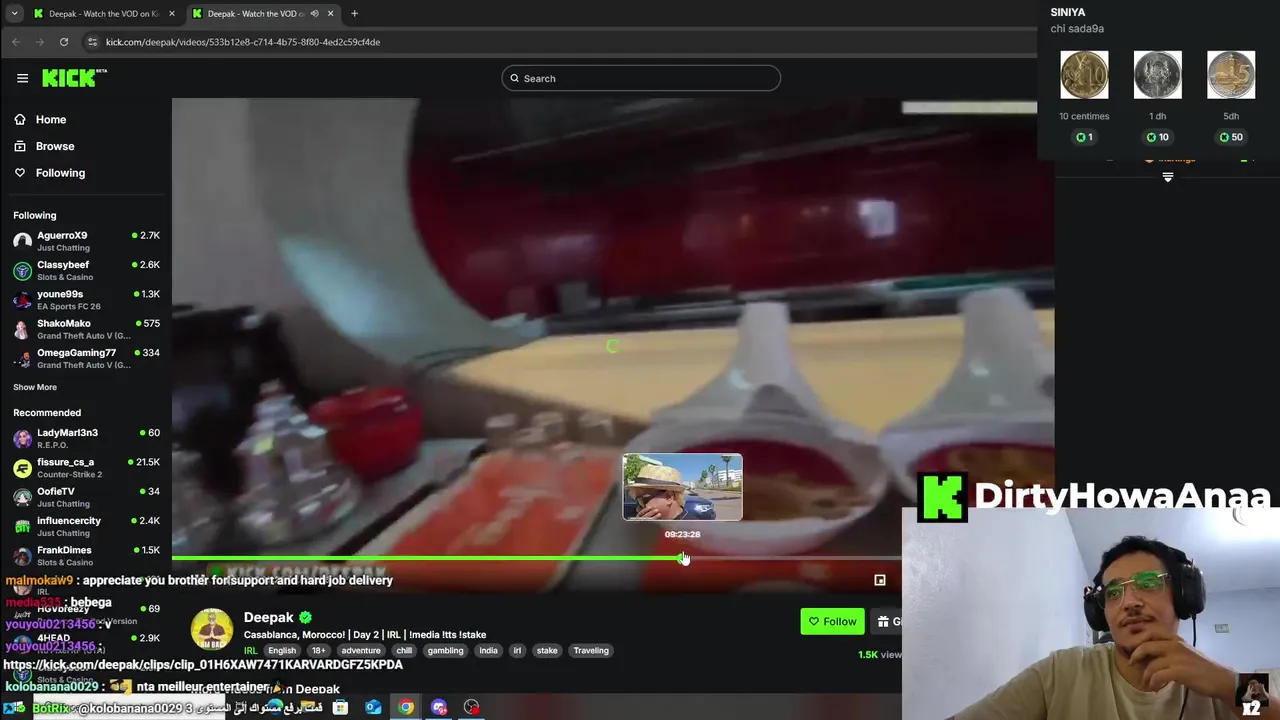Mute the tab via speaker icon
Image resolution: width=1280 pixels, height=720 pixels.
pos(314,14)
